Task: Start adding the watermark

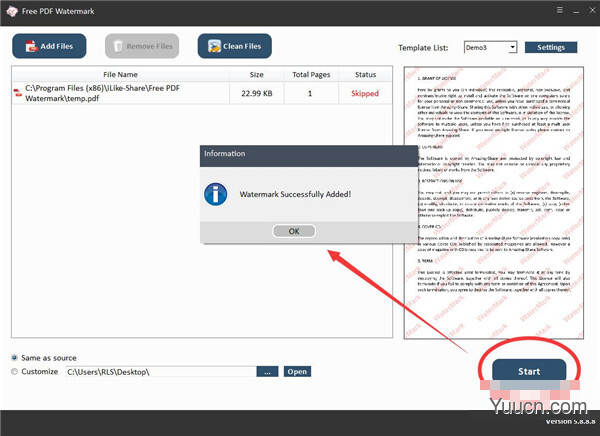Action: tap(529, 371)
